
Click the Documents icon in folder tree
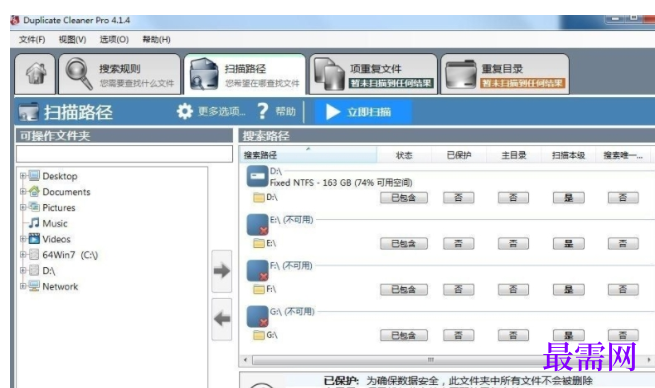34,192
